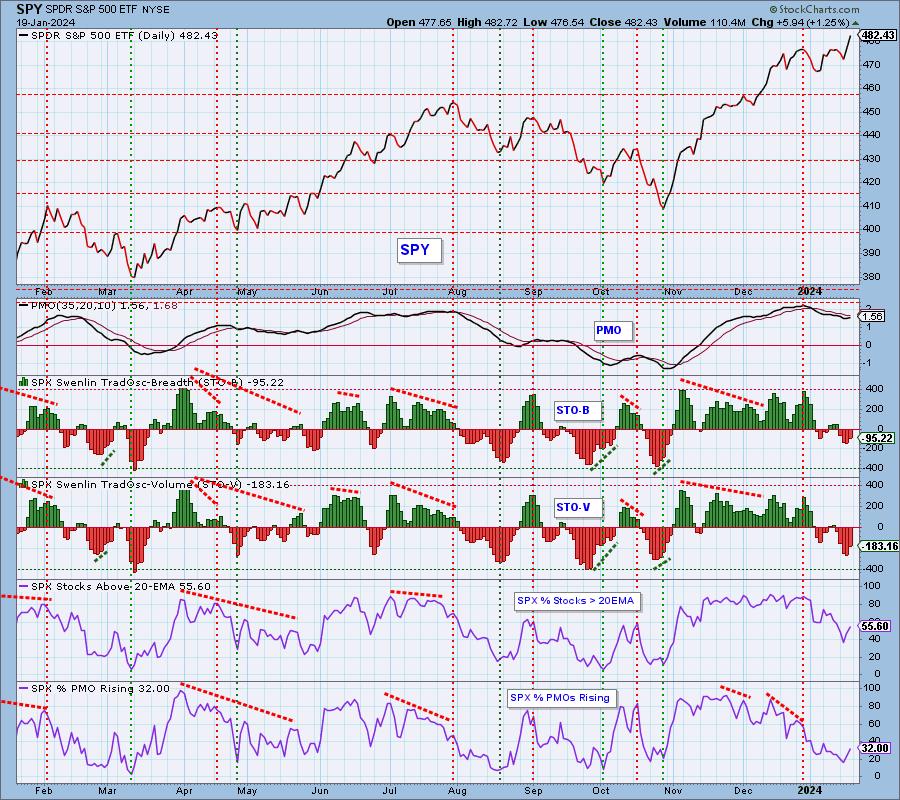Click the STO-B label box
This screenshot has width=900, height=800.
(x=578, y=410)
